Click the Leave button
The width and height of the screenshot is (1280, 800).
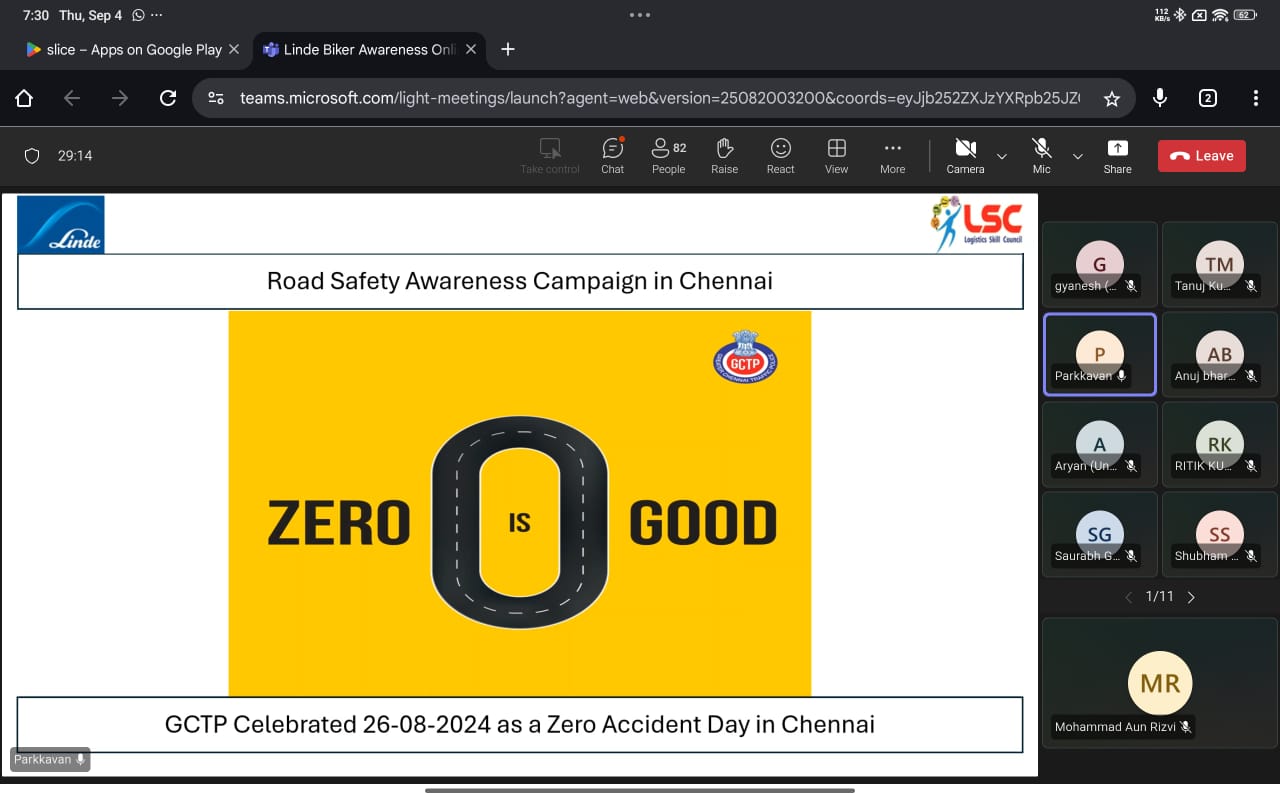point(1201,155)
